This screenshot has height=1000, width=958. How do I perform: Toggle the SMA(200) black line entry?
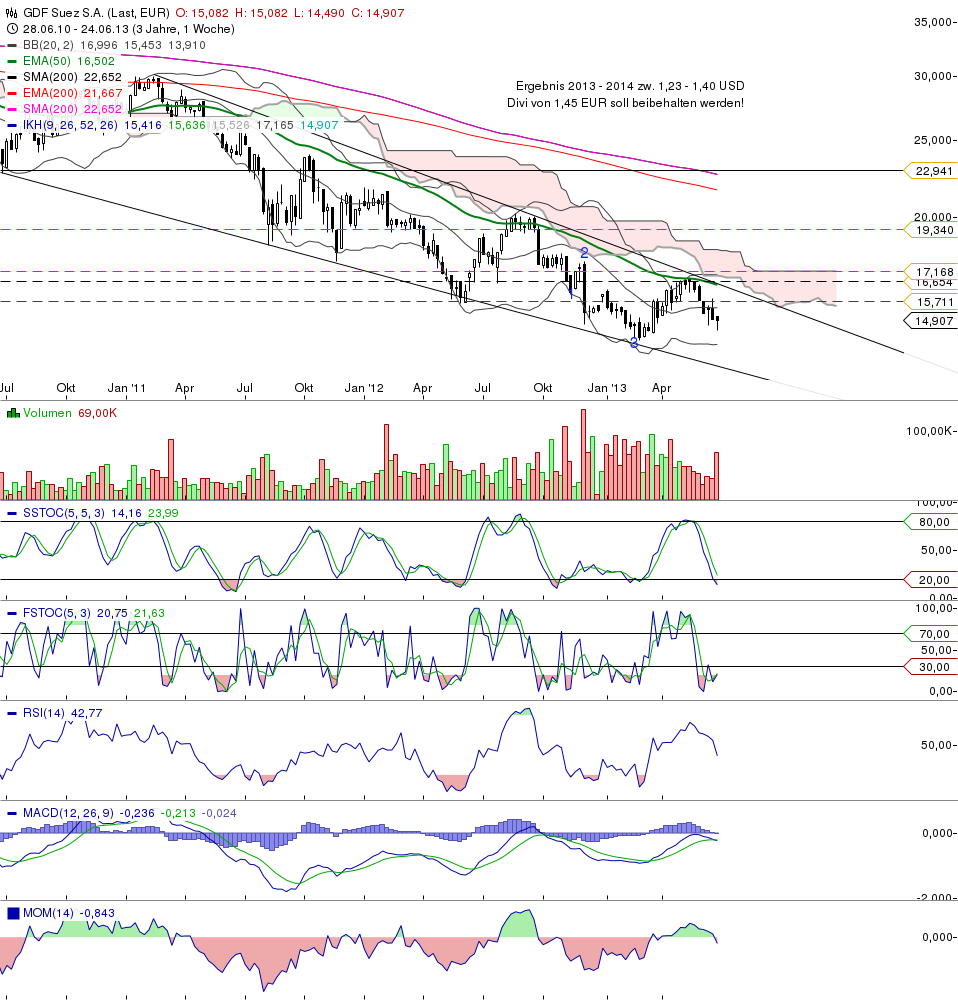click(x=48, y=76)
